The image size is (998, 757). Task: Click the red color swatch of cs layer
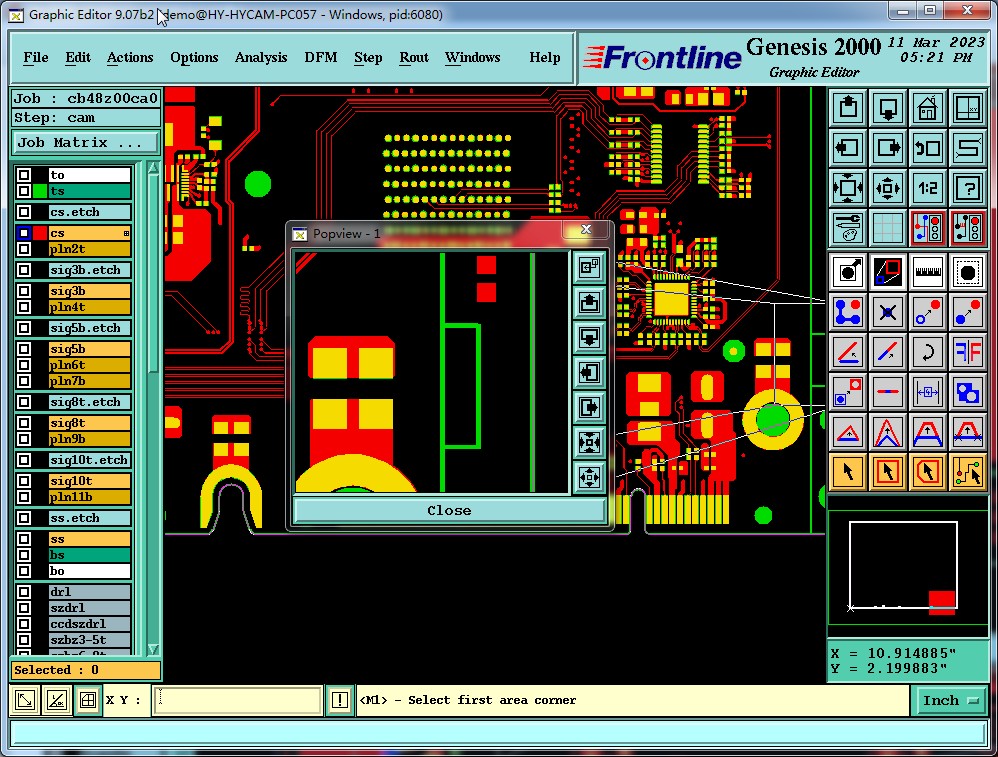click(40, 233)
